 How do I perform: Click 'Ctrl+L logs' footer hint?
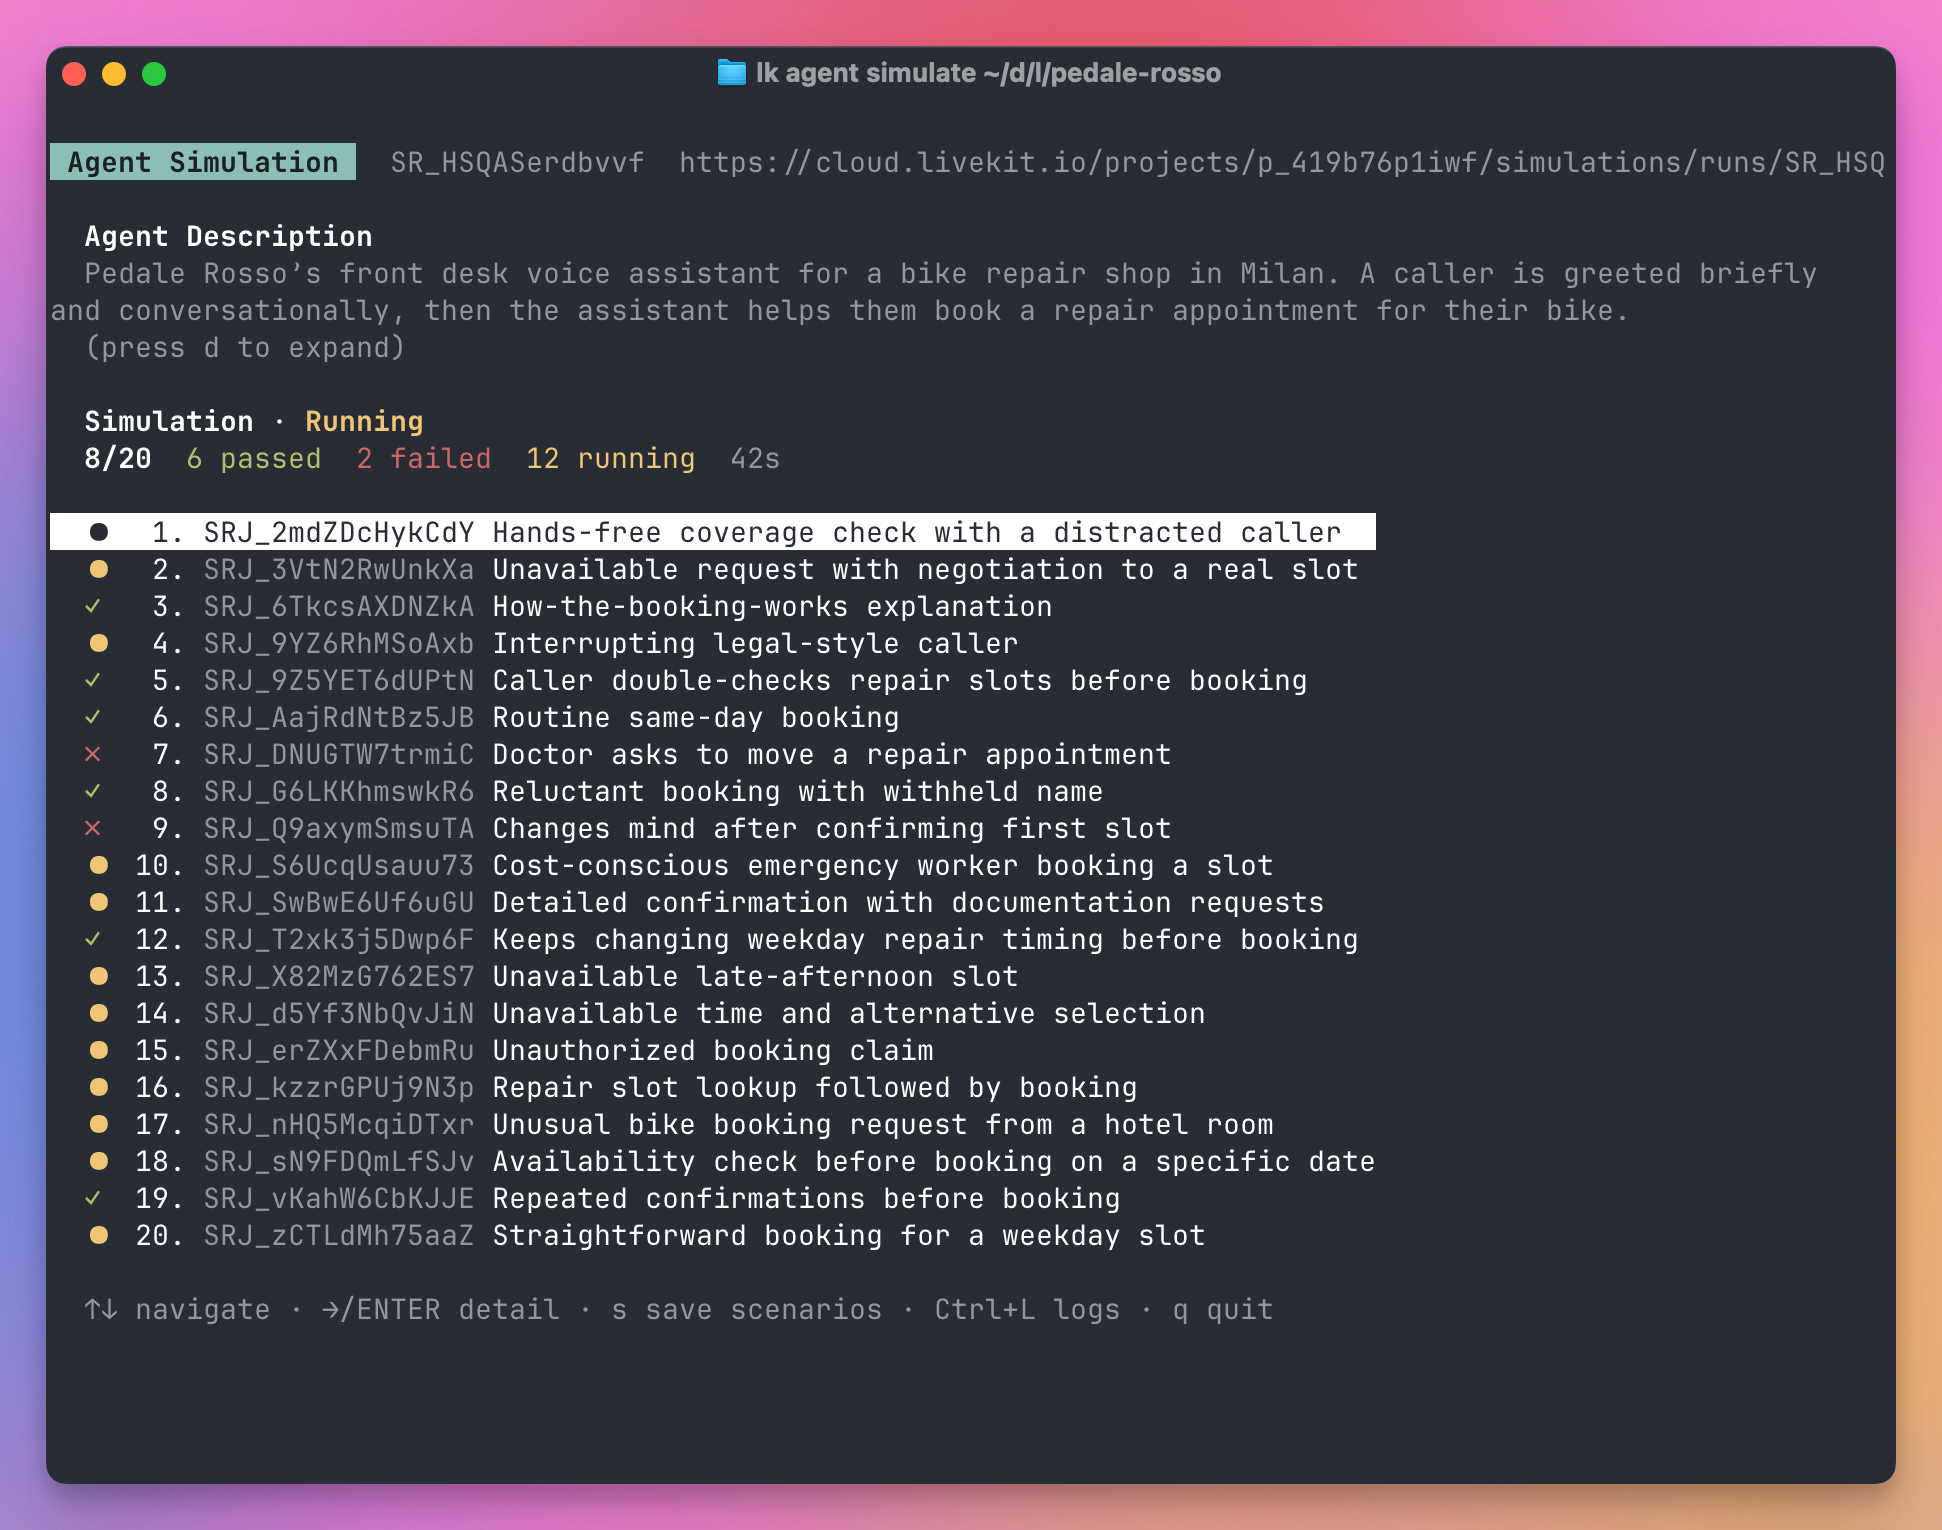(1027, 1309)
